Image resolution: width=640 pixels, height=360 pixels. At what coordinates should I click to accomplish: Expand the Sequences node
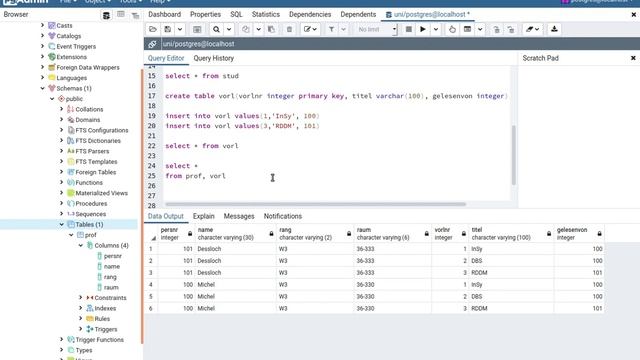pos(62,214)
